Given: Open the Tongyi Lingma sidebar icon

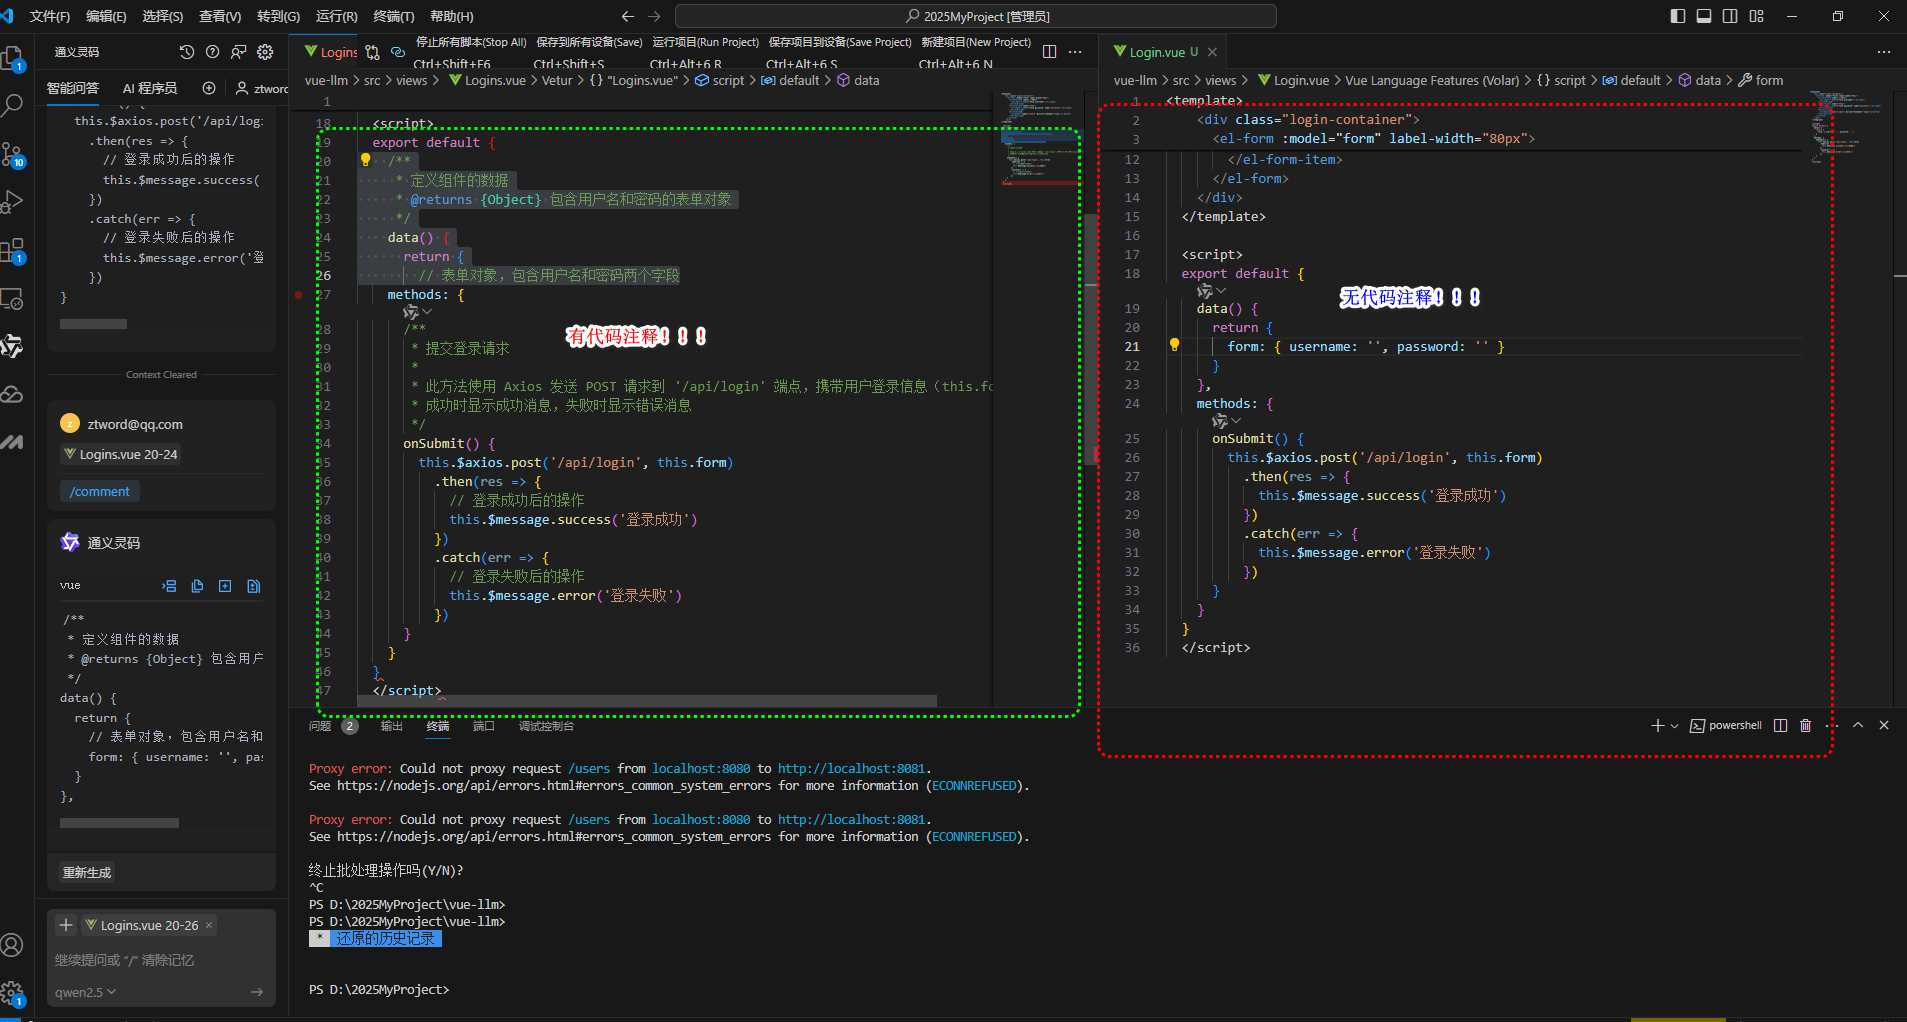Looking at the screenshot, I should pos(13,346).
